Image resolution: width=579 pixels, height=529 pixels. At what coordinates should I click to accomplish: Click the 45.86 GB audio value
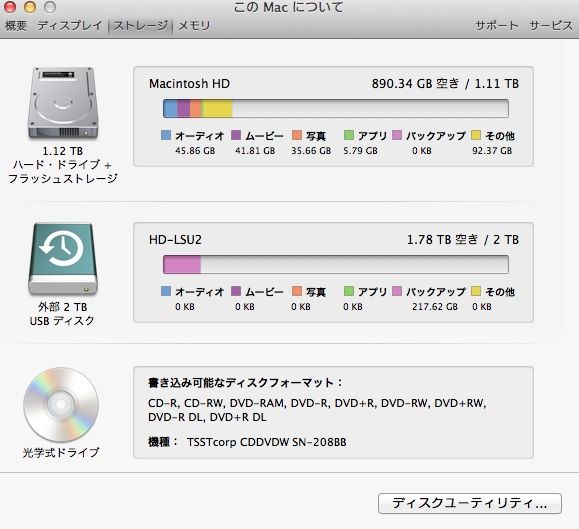(195, 151)
